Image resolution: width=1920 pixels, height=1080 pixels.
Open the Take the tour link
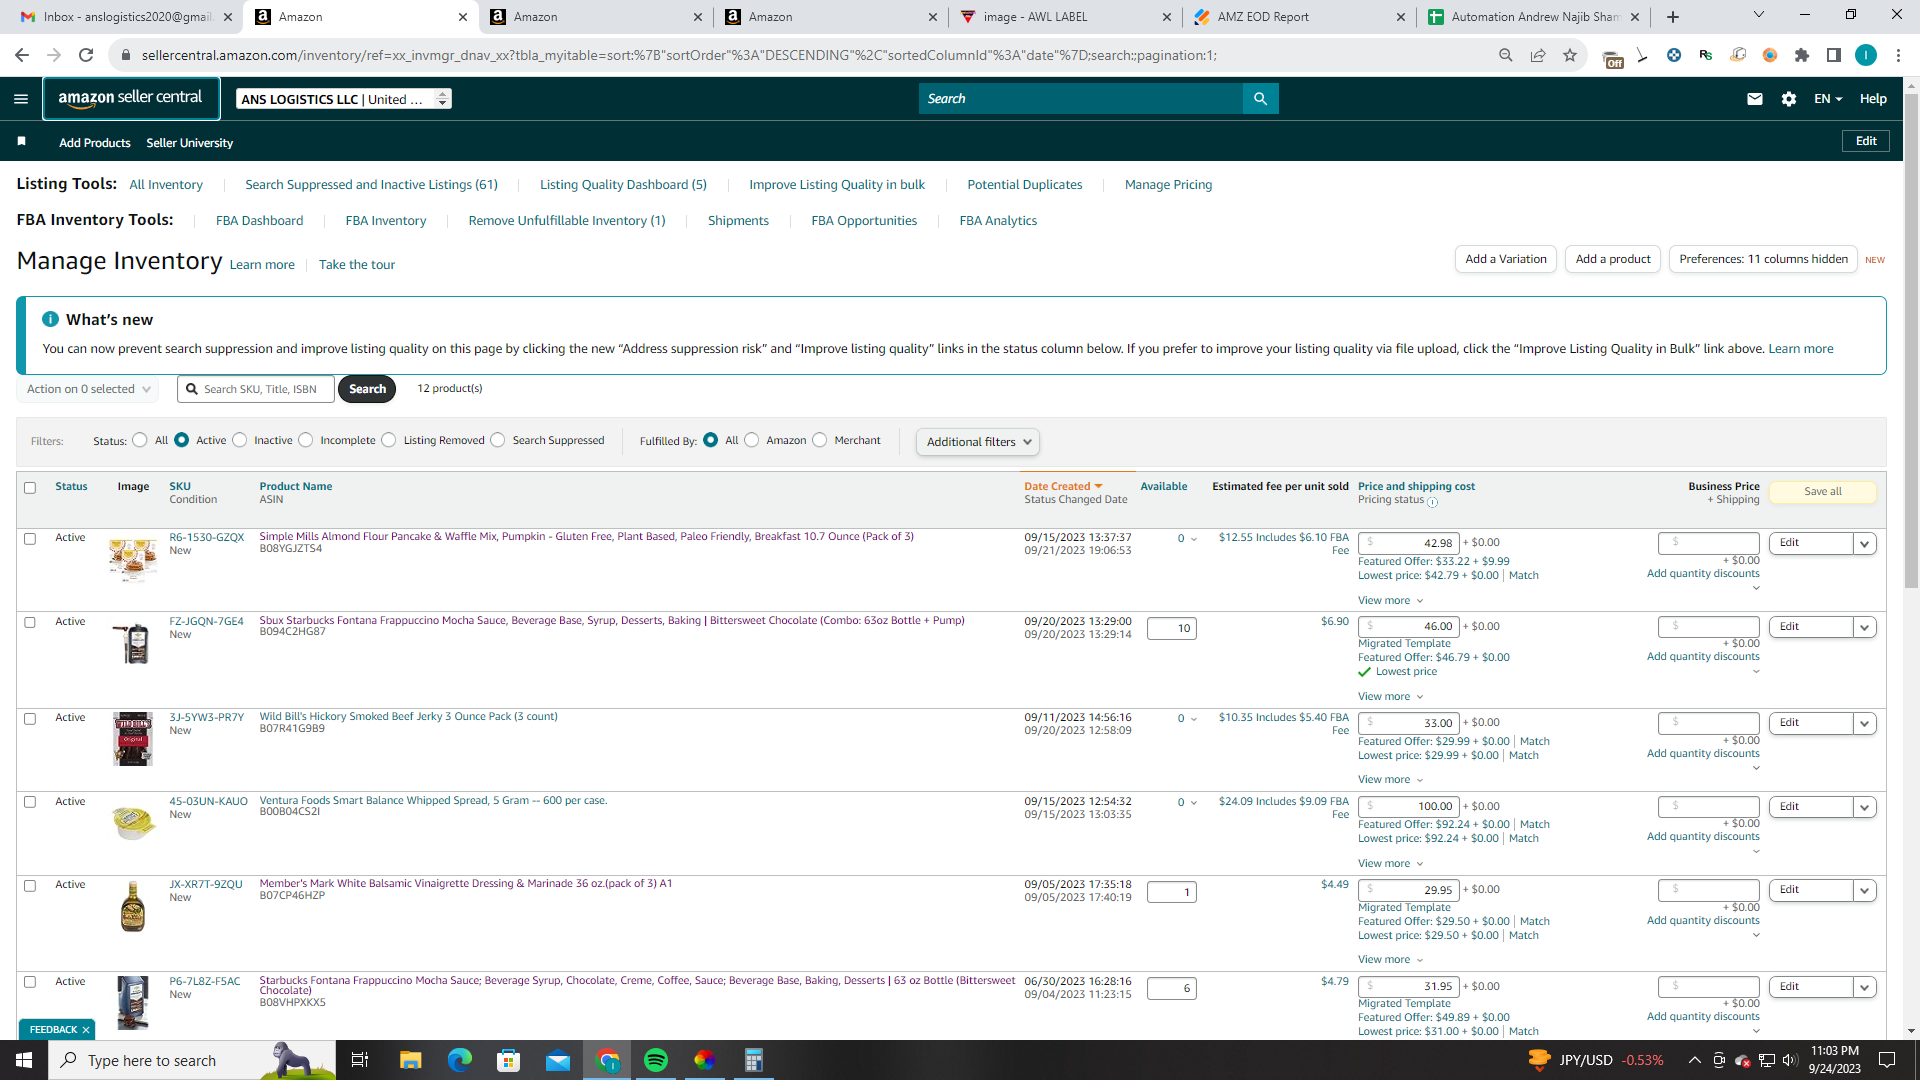click(x=357, y=265)
